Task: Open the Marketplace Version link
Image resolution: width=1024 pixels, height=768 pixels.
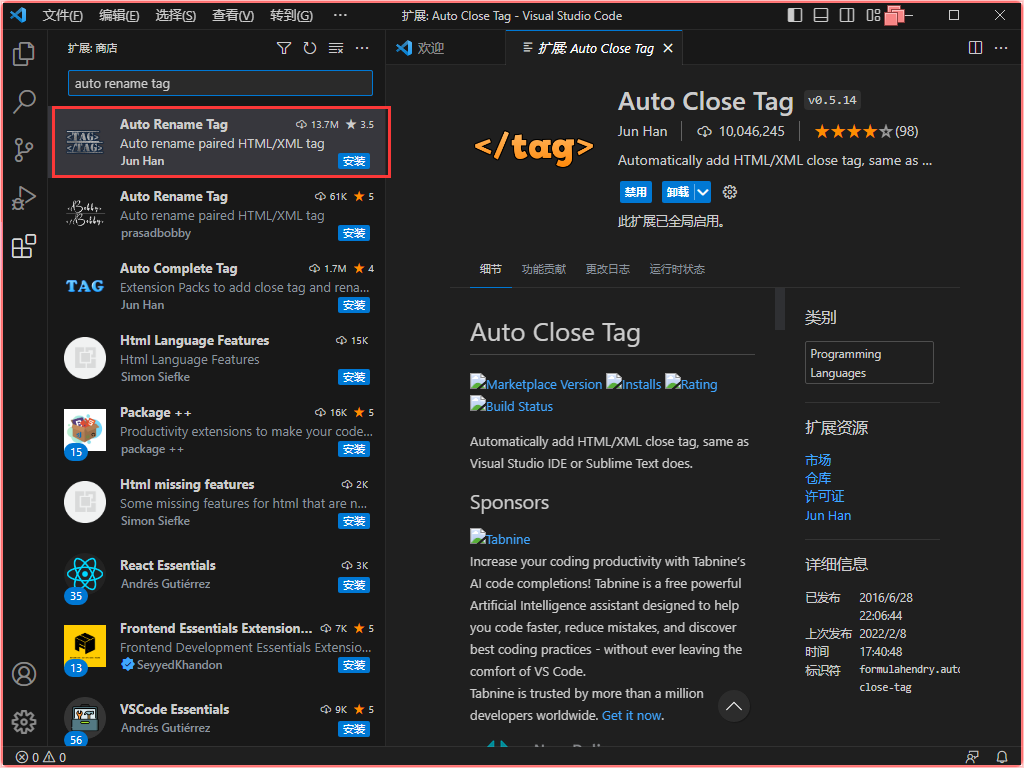Action: (536, 384)
